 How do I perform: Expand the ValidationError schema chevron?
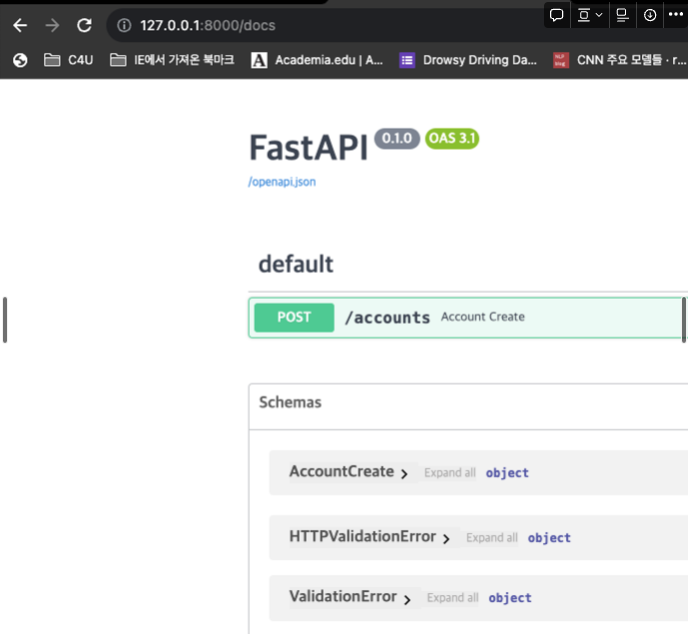407,599
